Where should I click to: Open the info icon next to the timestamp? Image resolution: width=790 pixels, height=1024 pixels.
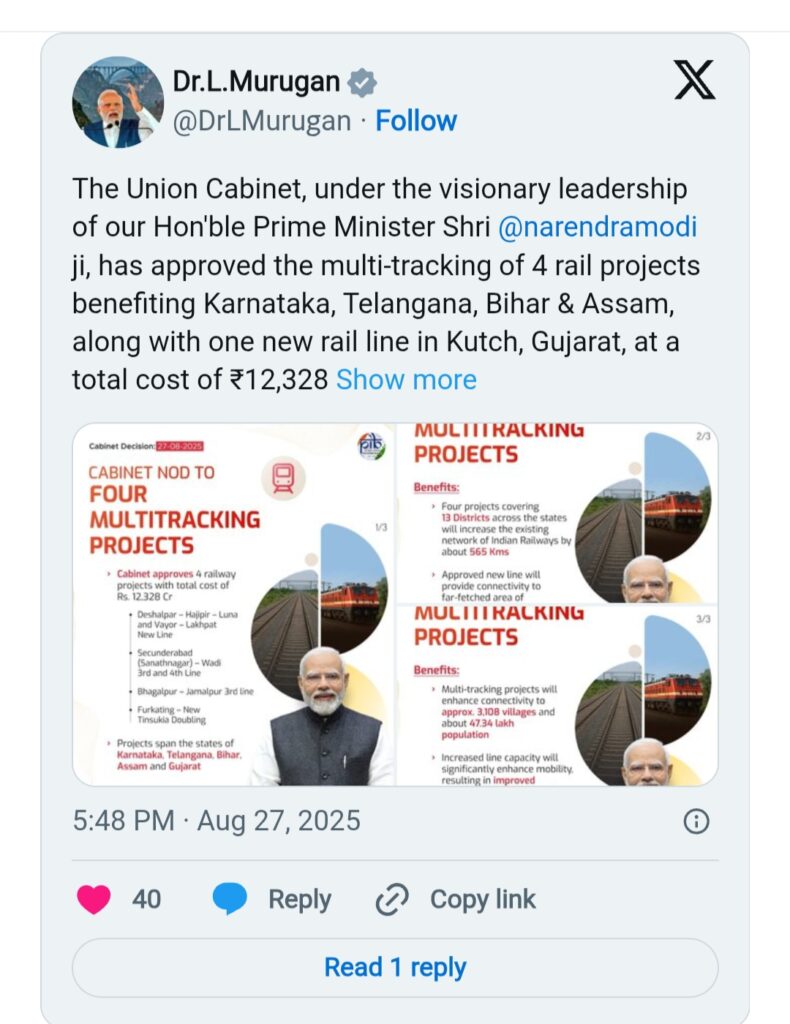pyautogui.click(x=695, y=821)
